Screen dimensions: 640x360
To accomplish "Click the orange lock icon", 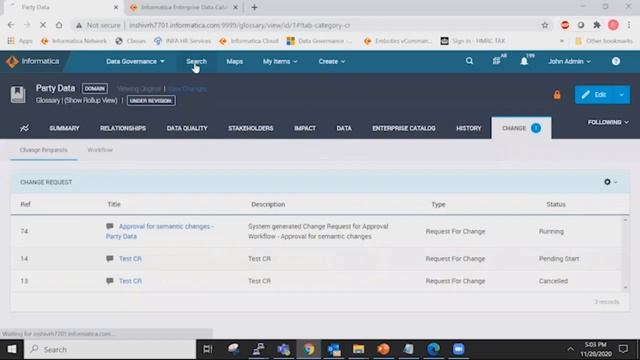I will (557, 95).
